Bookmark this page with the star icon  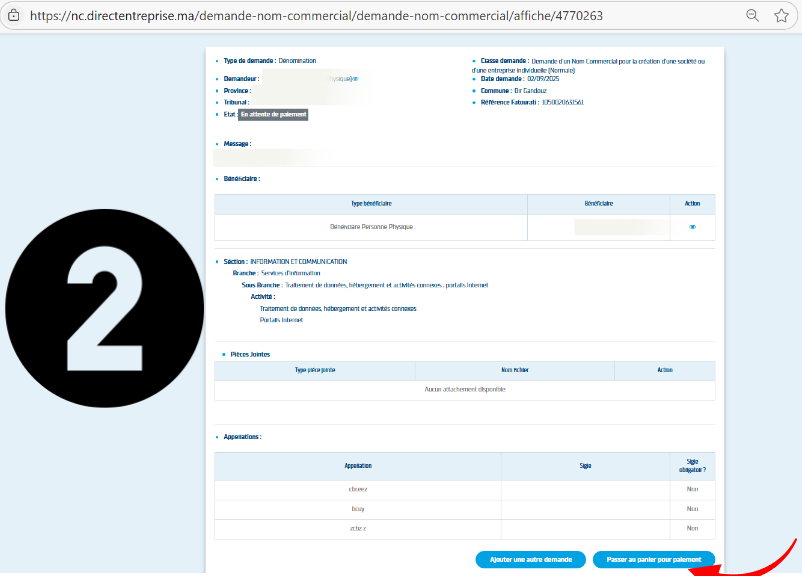[781, 16]
